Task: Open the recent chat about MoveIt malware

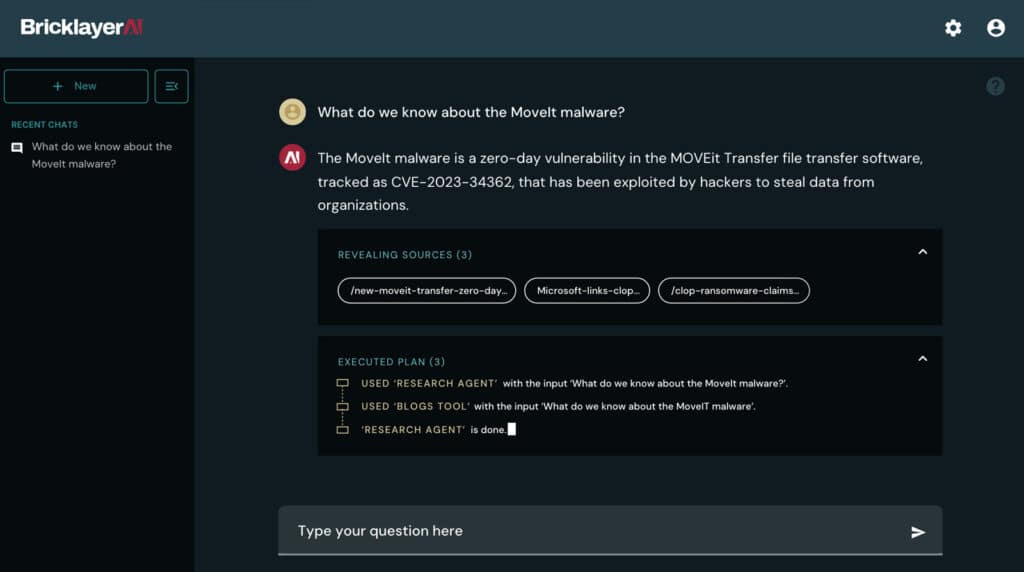Action: click(101, 155)
